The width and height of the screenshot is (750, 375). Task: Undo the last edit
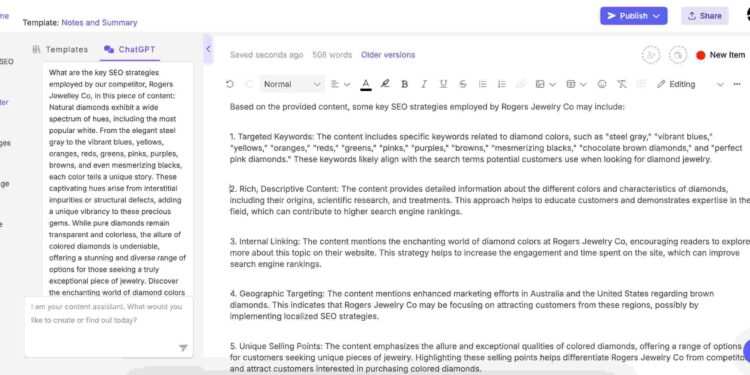pyautogui.click(x=230, y=84)
